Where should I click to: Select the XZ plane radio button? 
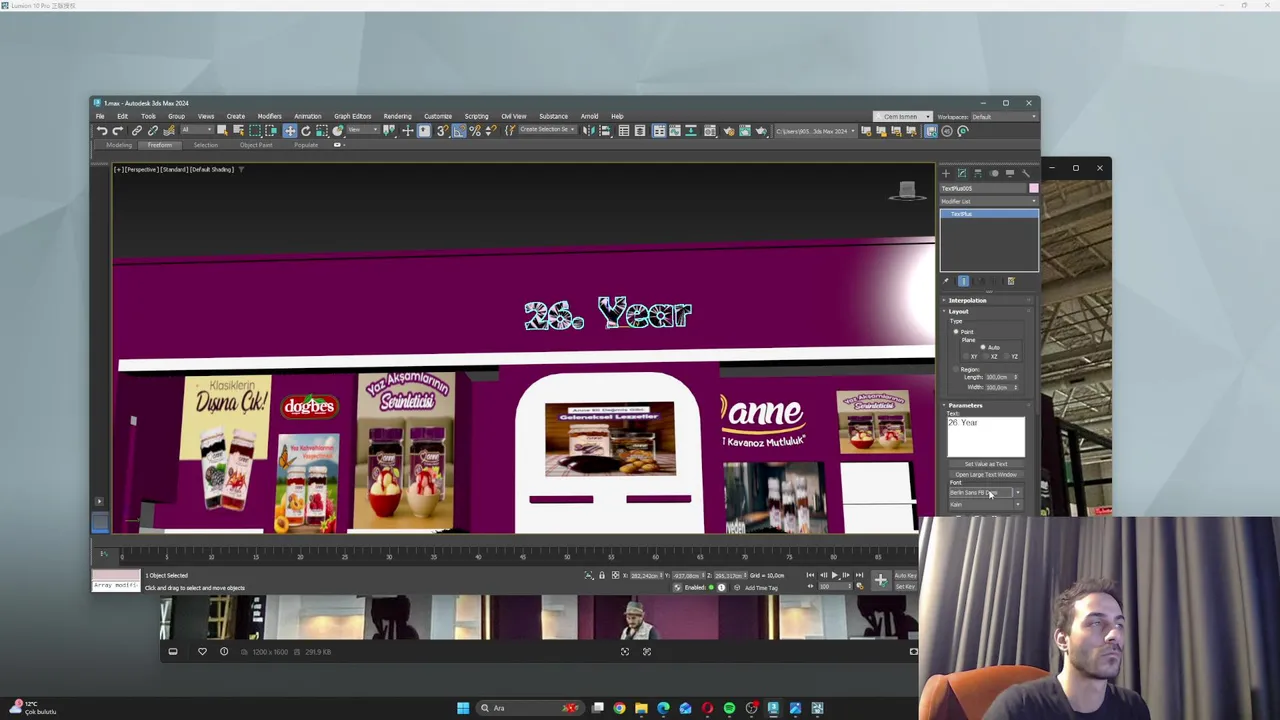(985, 357)
